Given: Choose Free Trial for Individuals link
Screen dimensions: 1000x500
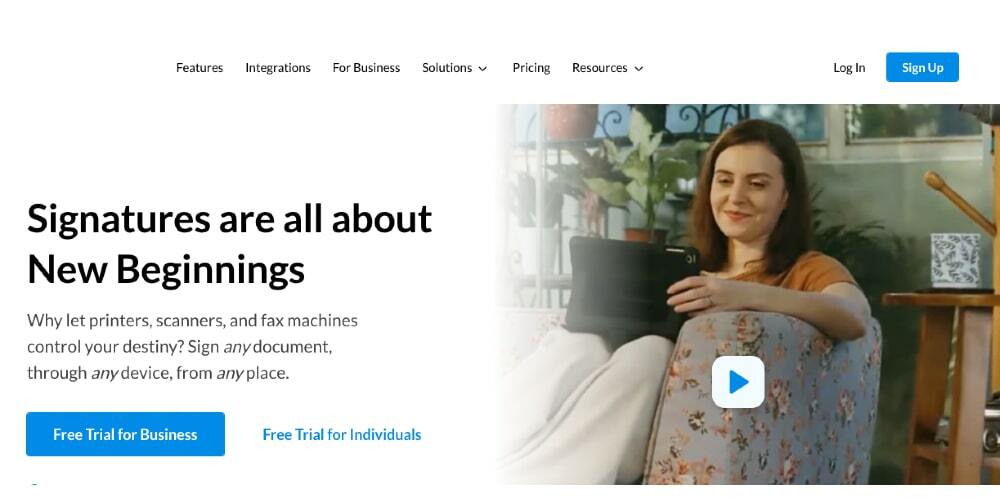Looking at the screenshot, I should 342,434.
